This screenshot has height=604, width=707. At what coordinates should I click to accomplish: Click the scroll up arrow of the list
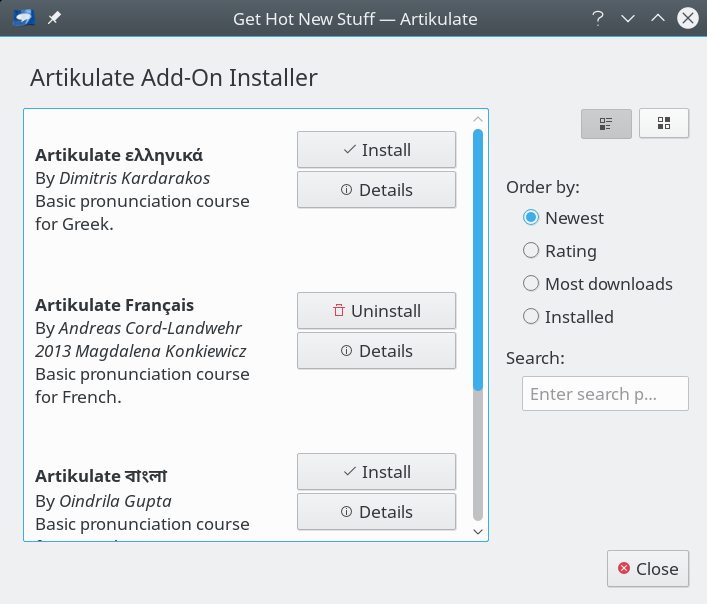coord(478,119)
